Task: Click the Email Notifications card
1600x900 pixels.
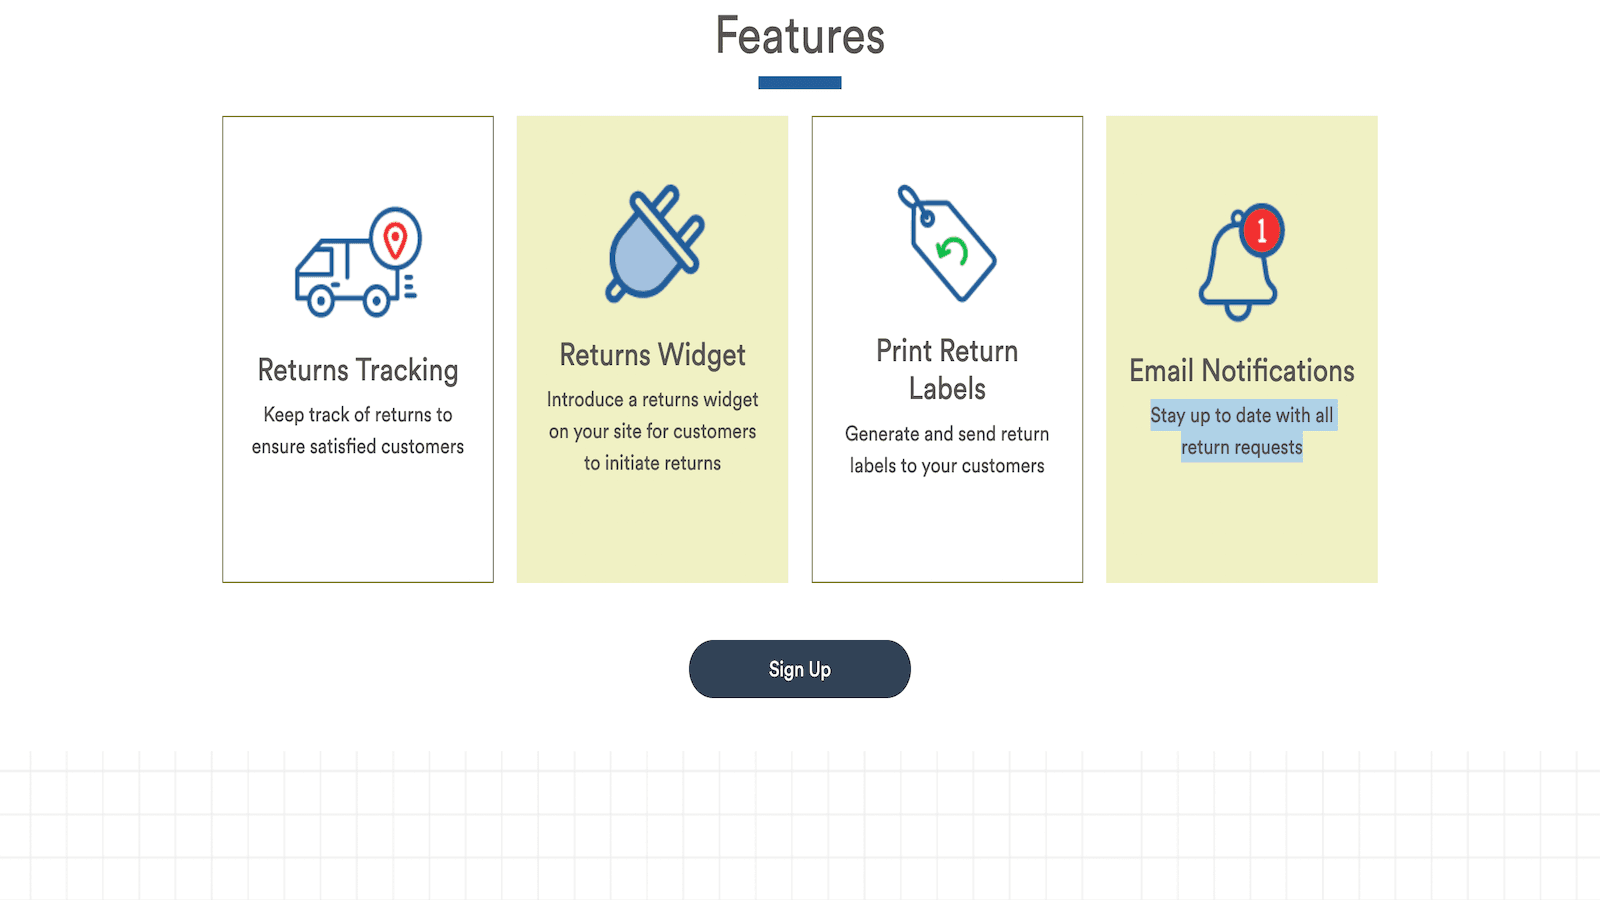Action: coord(1241,348)
